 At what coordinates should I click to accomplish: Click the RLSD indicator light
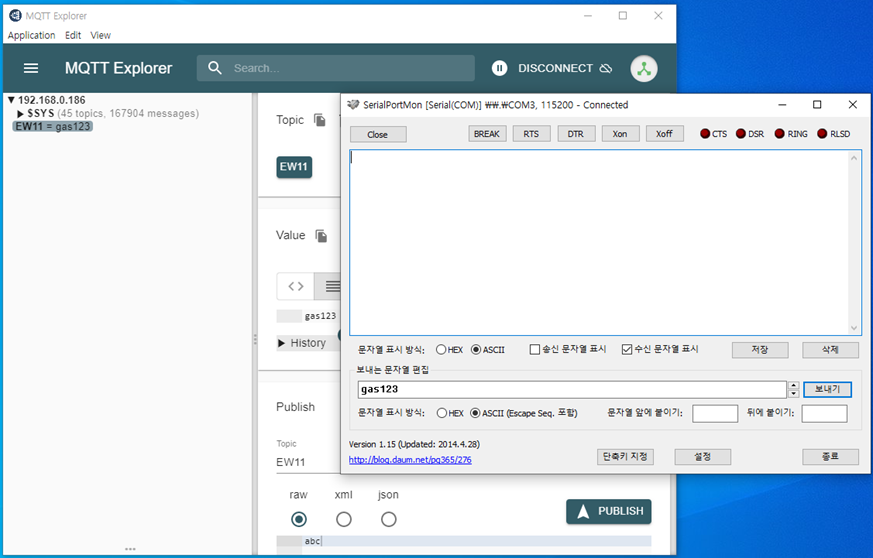coord(822,134)
